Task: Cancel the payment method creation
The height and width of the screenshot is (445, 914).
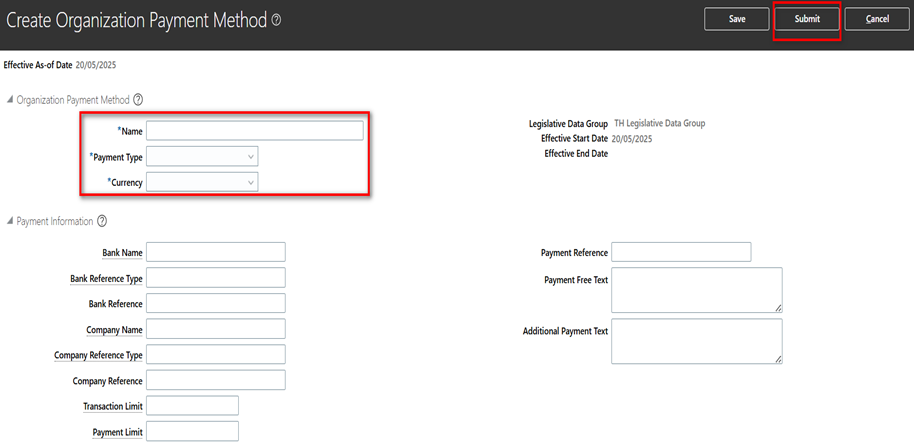Action: coord(877,19)
